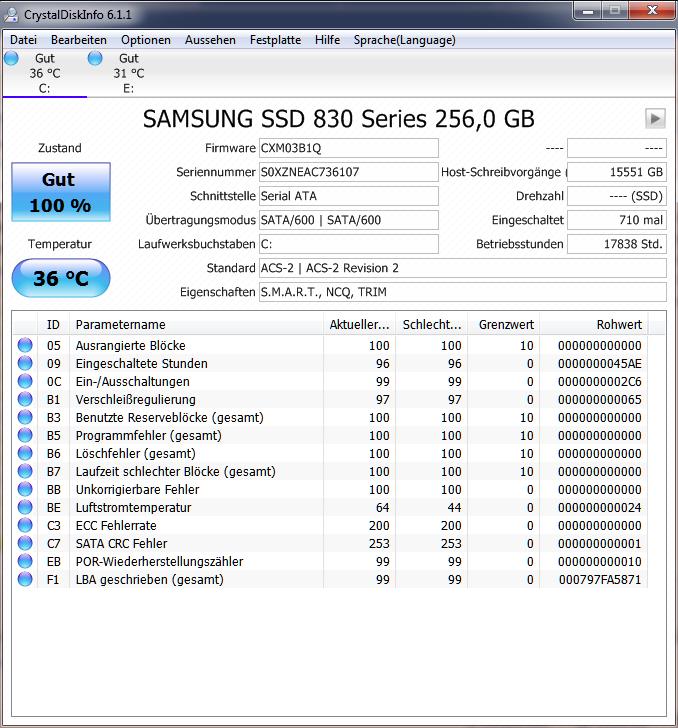Click the Aktueller... column header
Viewport: 678px width, 728px height.
point(359,325)
